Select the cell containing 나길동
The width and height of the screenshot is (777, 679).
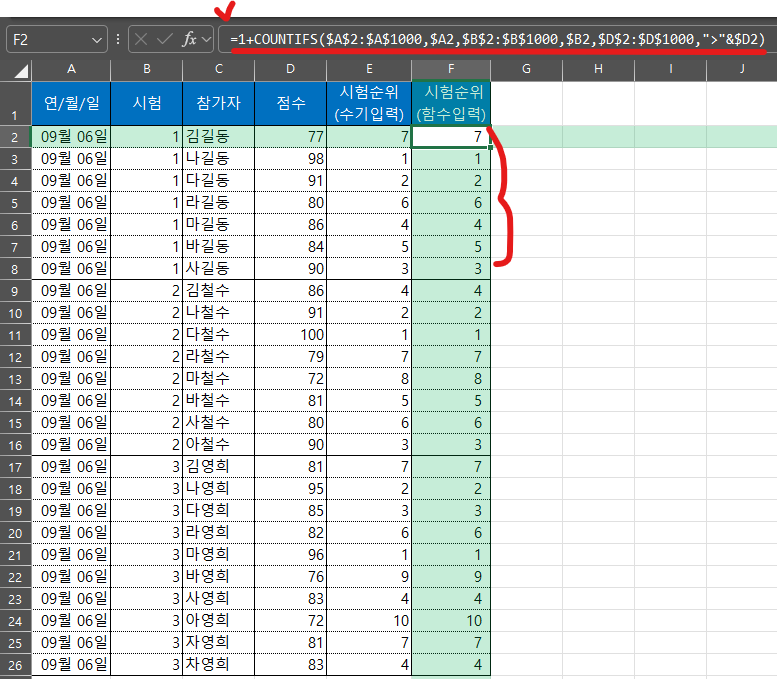pyautogui.click(x=219, y=159)
